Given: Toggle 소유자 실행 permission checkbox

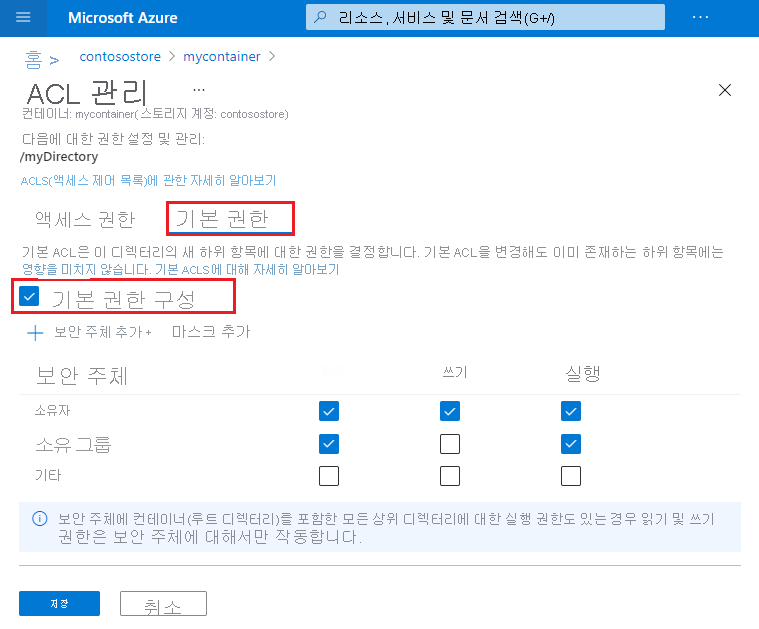Looking at the screenshot, I should click(571, 411).
